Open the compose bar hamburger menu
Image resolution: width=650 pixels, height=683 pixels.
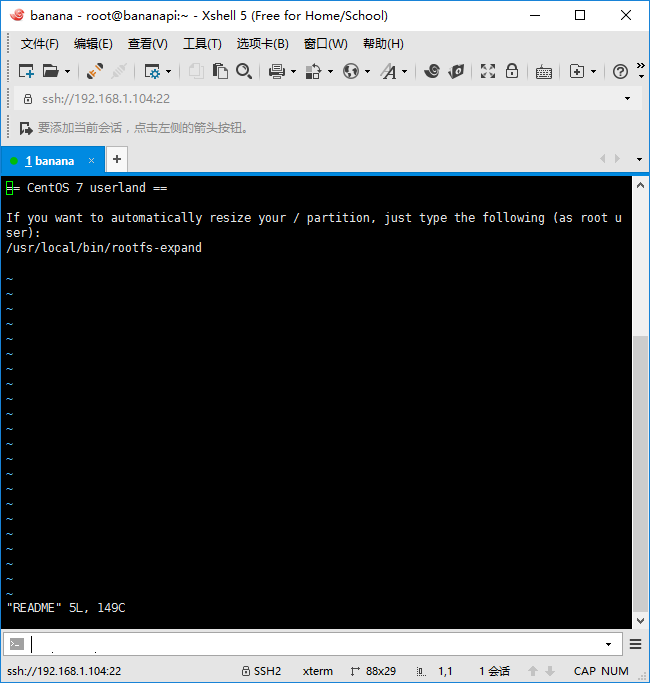tap(636, 644)
